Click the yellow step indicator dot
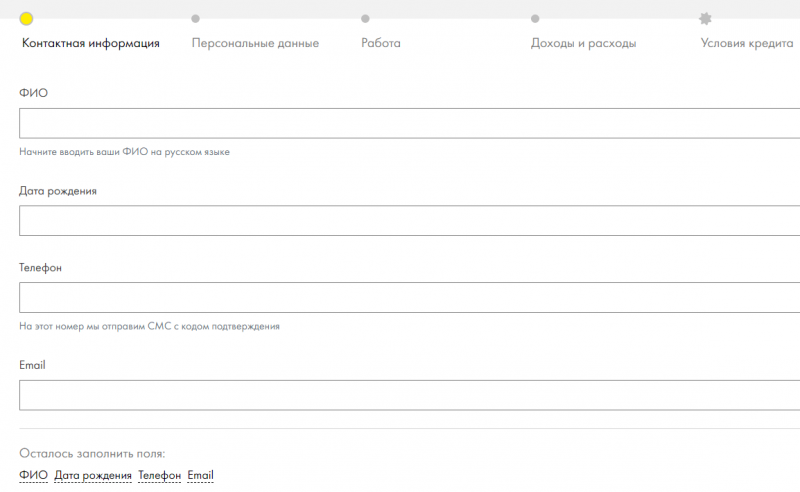This screenshot has width=800, height=492. pyautogui.click(x=26, y=19)
